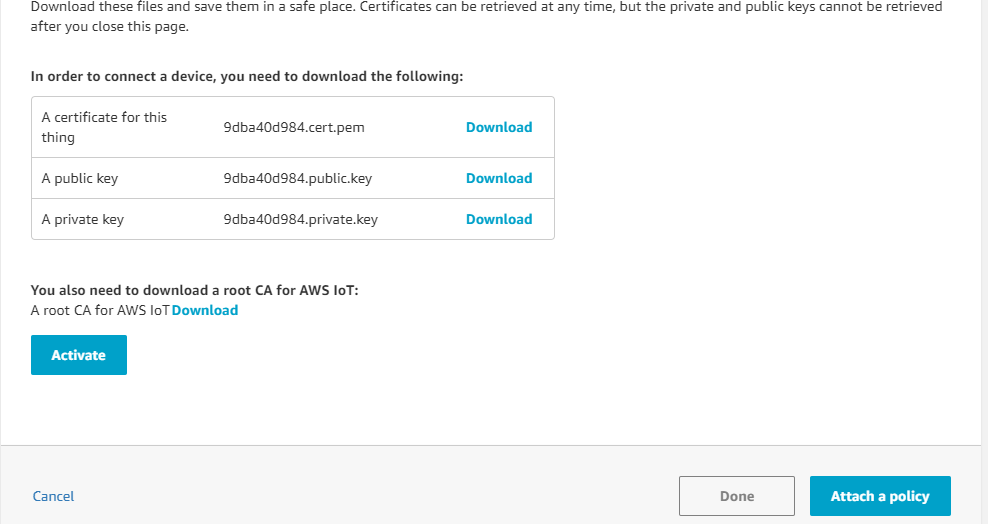Open Attach a policy
988x524 pixels.
click(x=879, y=496)
